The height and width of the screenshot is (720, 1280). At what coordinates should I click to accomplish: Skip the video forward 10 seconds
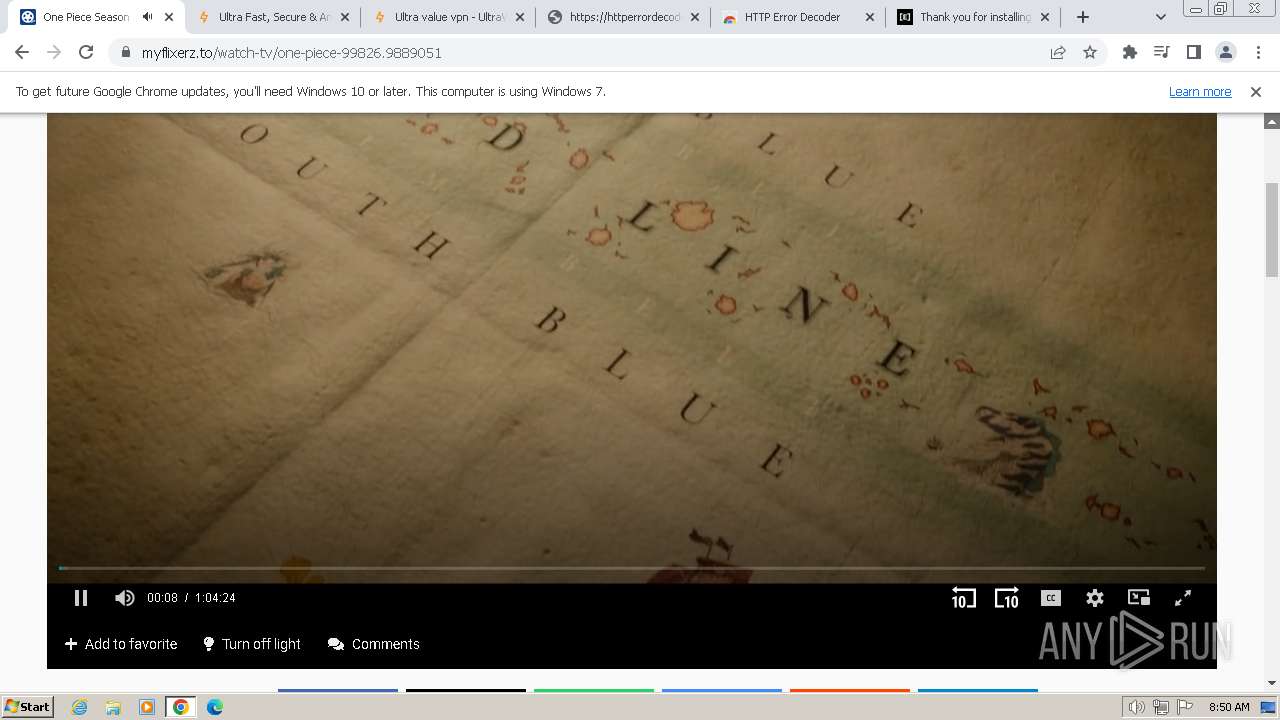[x=1006, y=598]
